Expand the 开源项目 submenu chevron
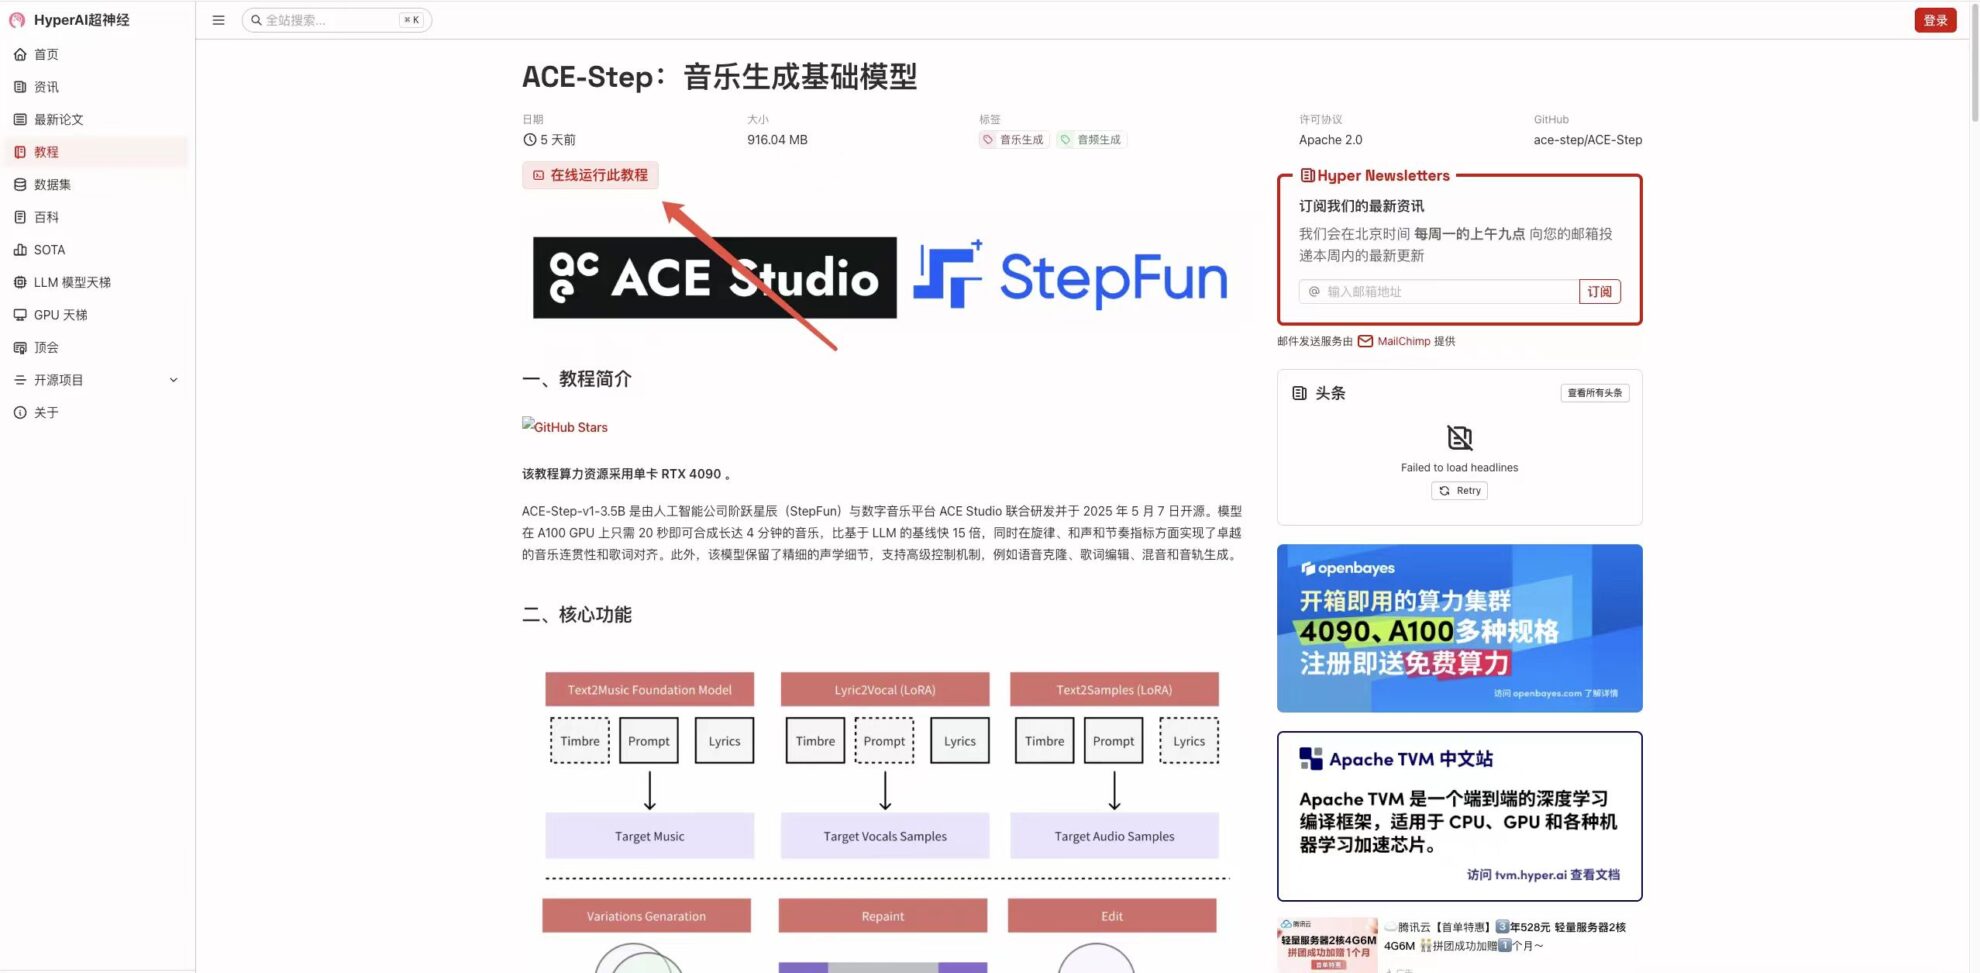 173,380
